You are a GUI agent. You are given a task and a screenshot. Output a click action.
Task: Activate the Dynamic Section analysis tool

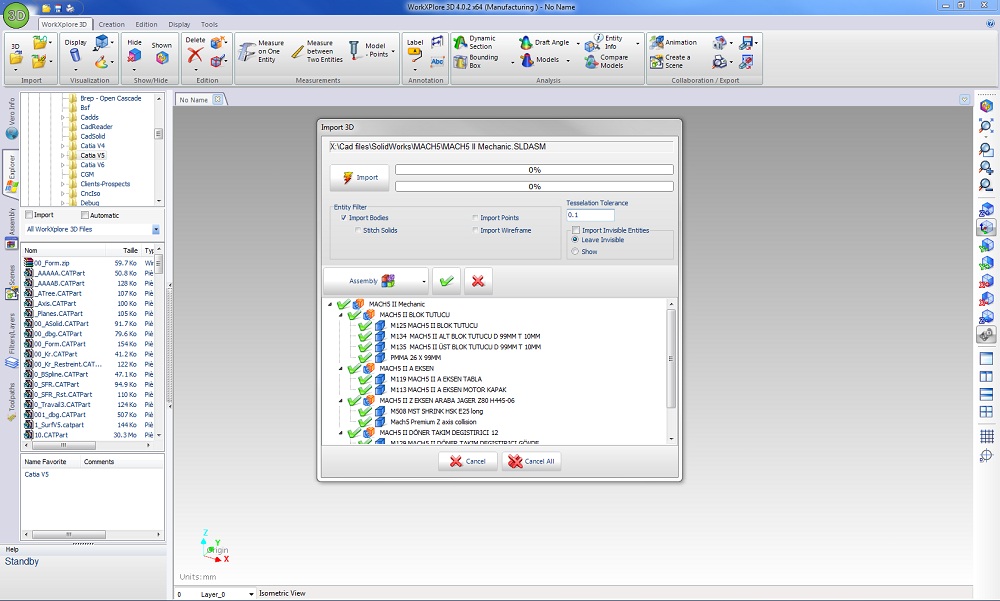[x=474, y=42]
